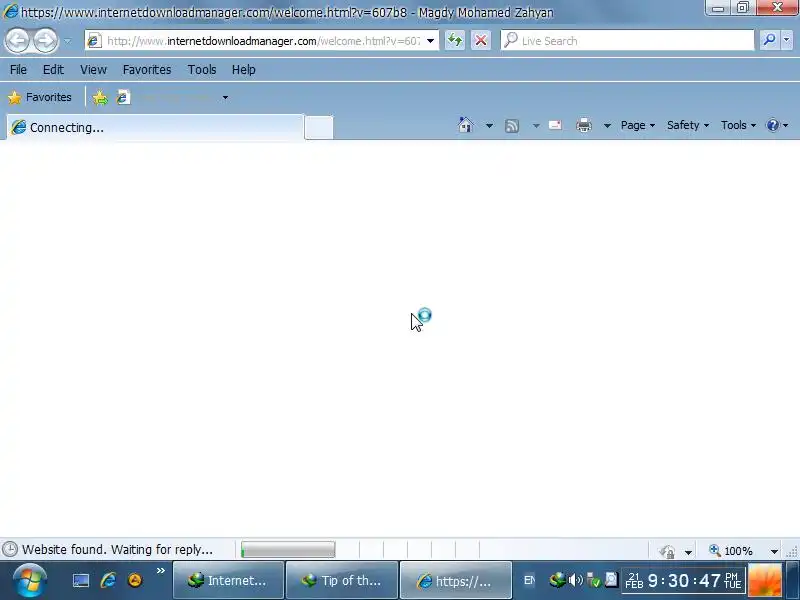Expand security zone dropdown arrow in status bar
800x600 pixels.
(x=688, y=552)
